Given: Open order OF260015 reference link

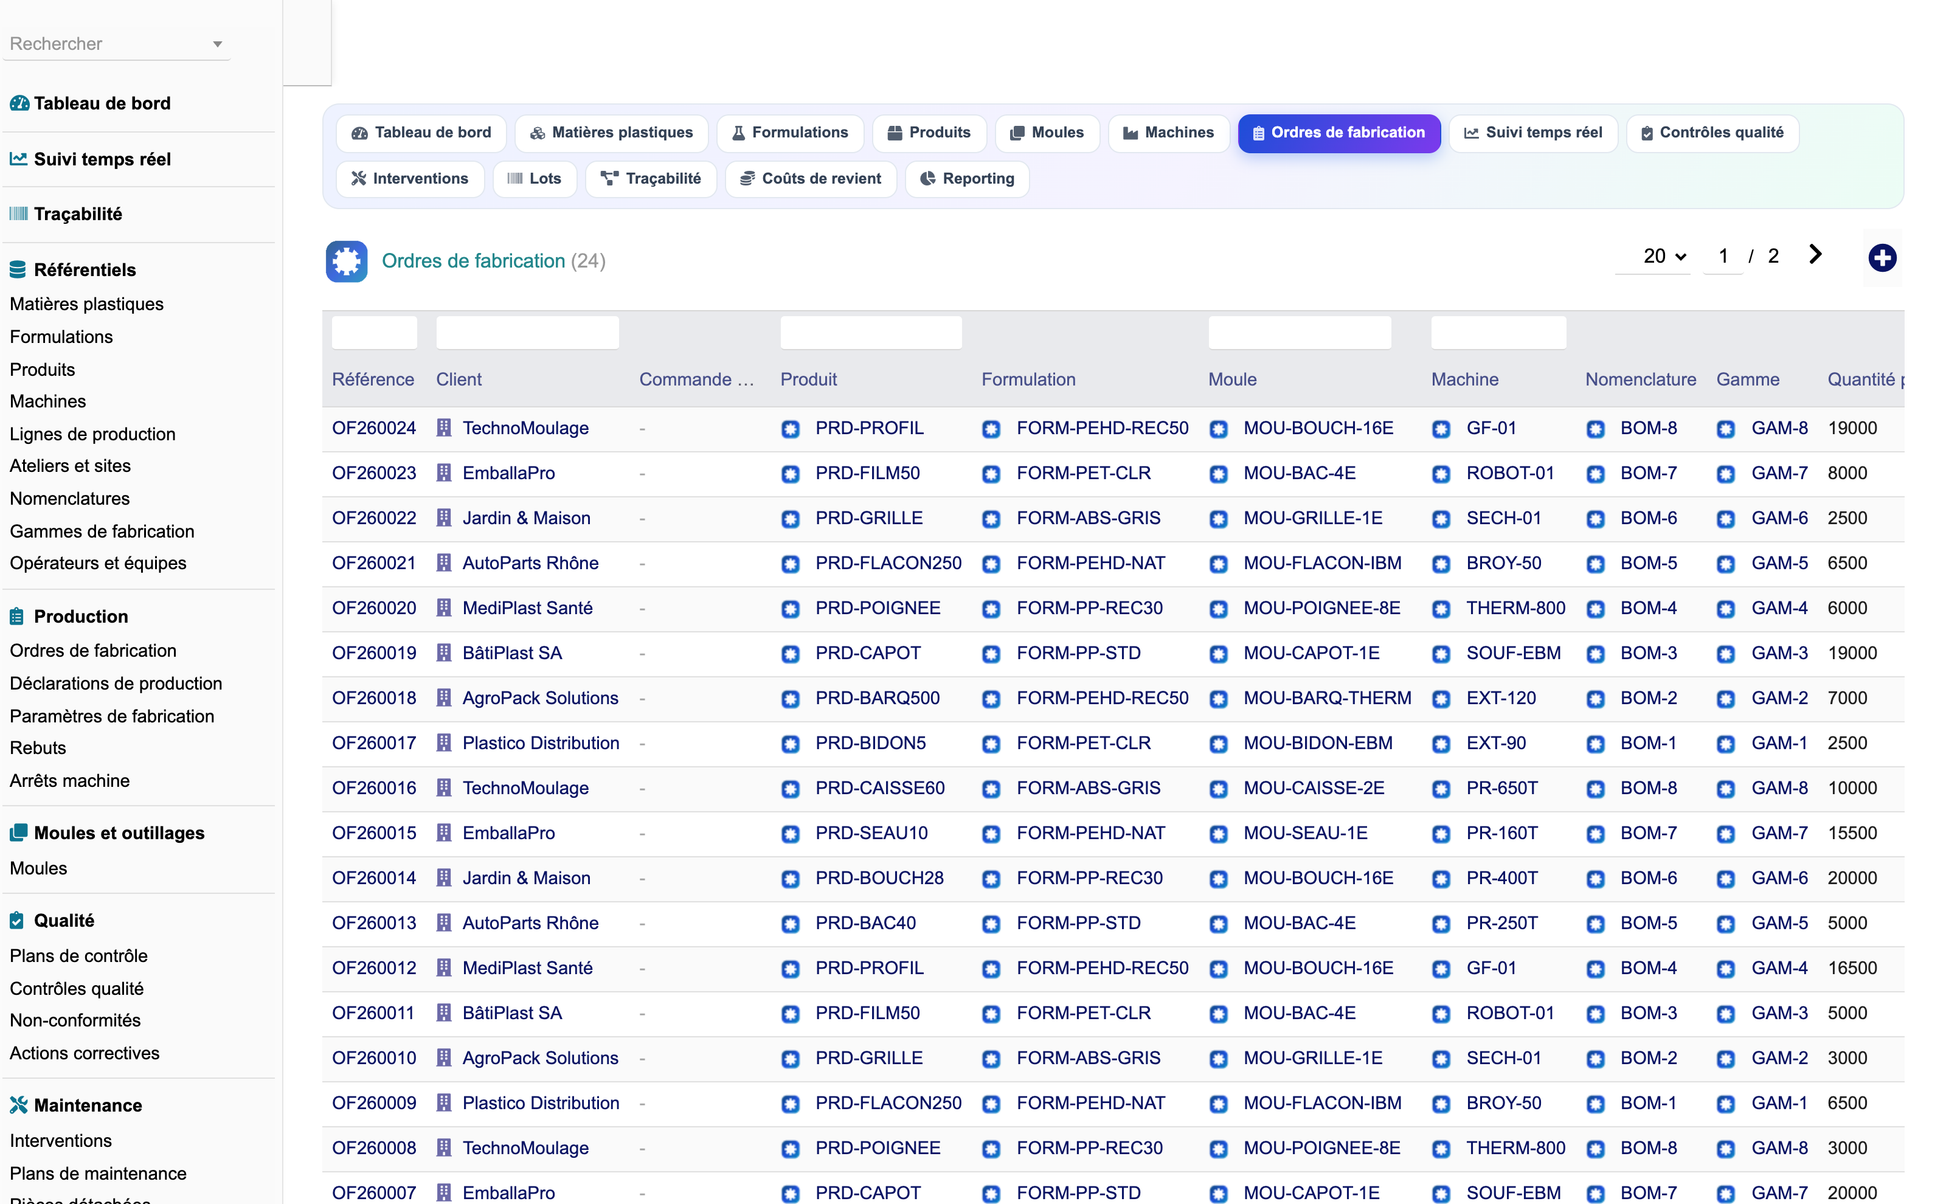Looking at the screenshot, I should point(374,833).
